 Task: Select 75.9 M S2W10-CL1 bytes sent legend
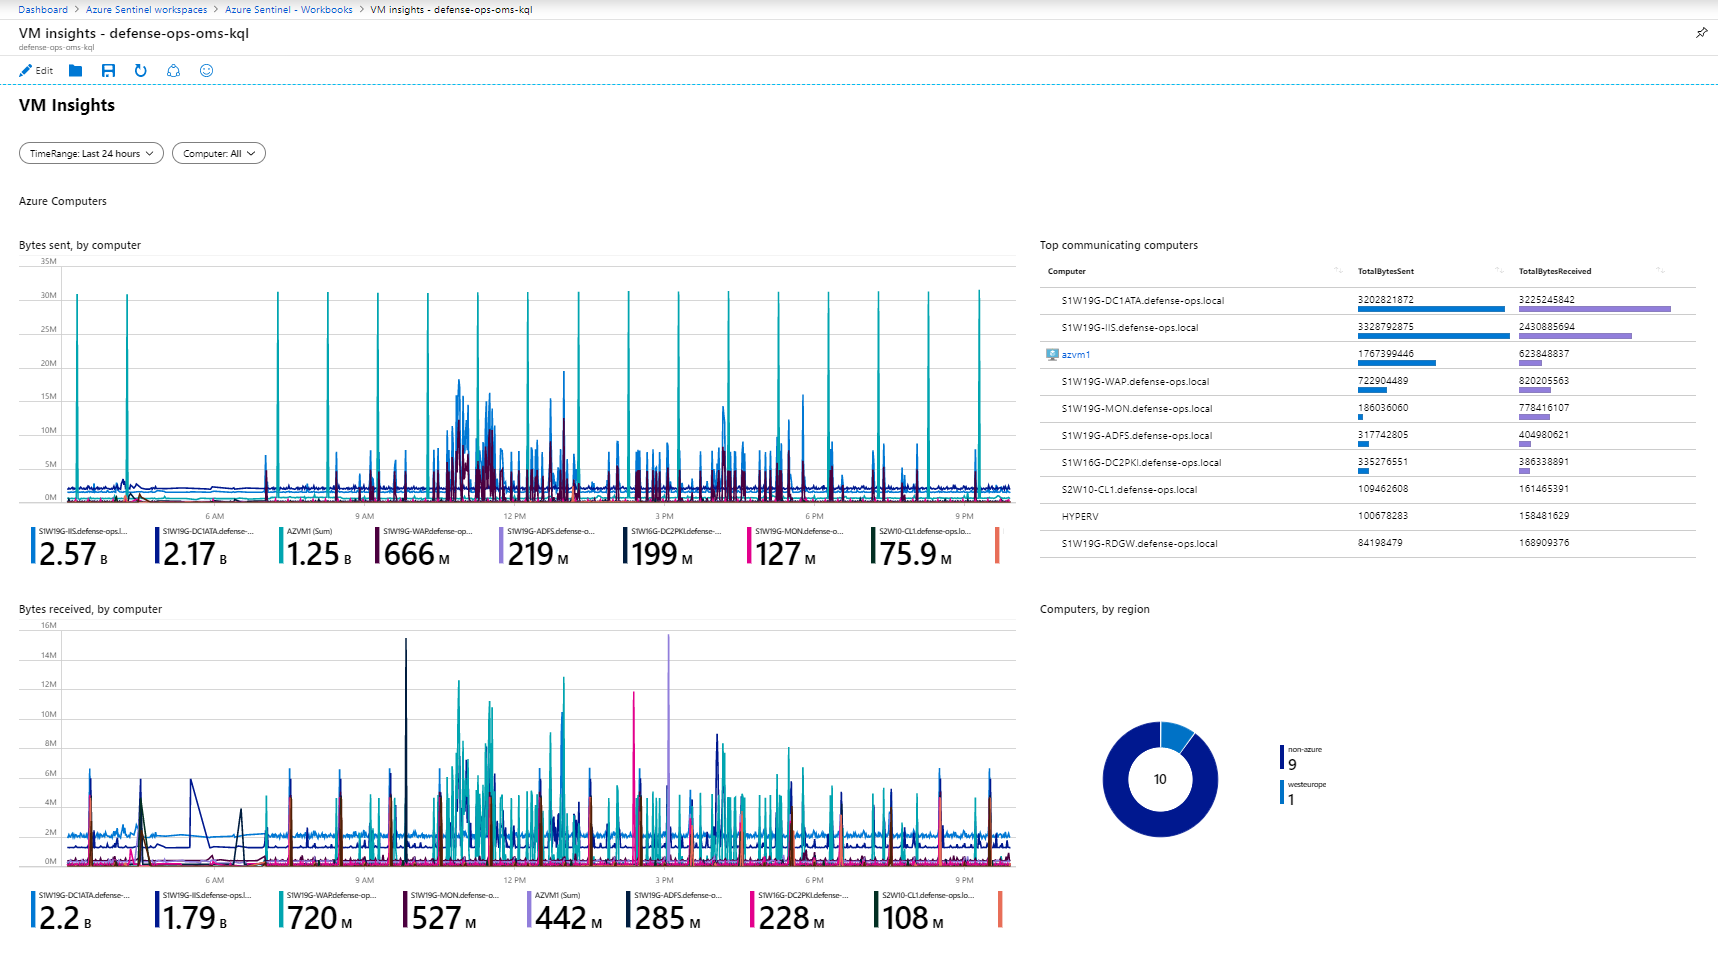click(x=921, y=547)
